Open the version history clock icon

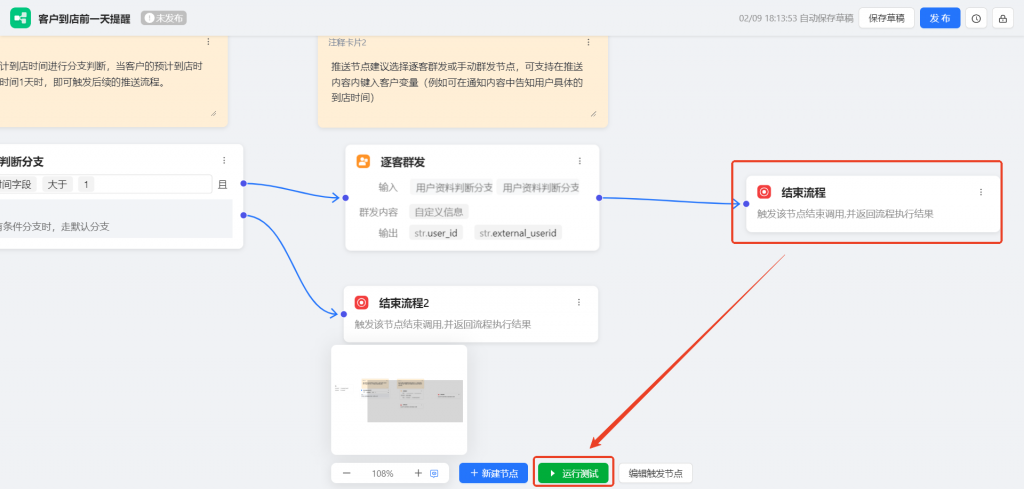coord(976,18)
